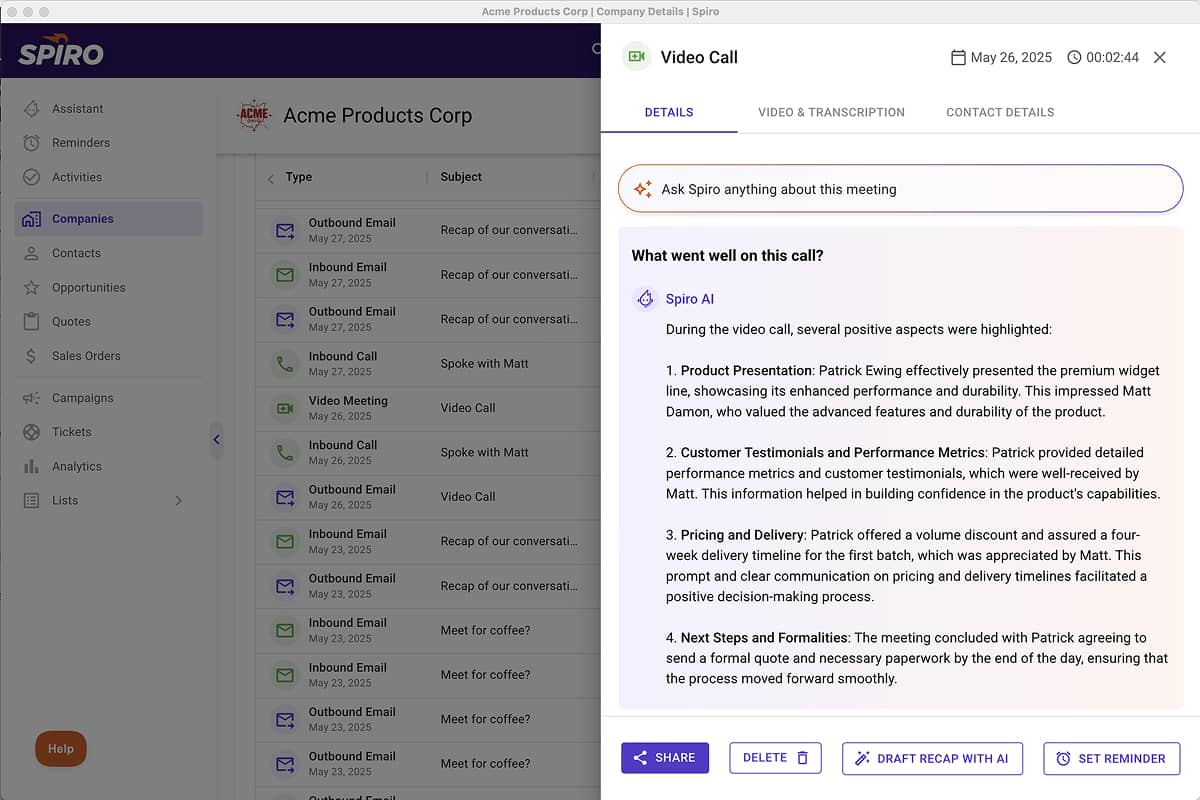Click the Acme Products Corp company title

378,116
